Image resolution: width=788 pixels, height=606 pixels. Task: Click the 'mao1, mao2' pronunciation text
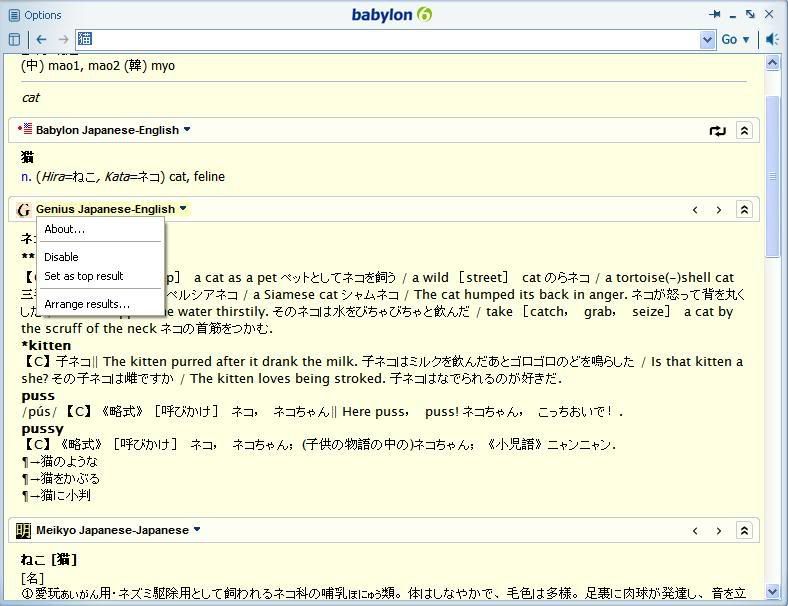(84, 66)
